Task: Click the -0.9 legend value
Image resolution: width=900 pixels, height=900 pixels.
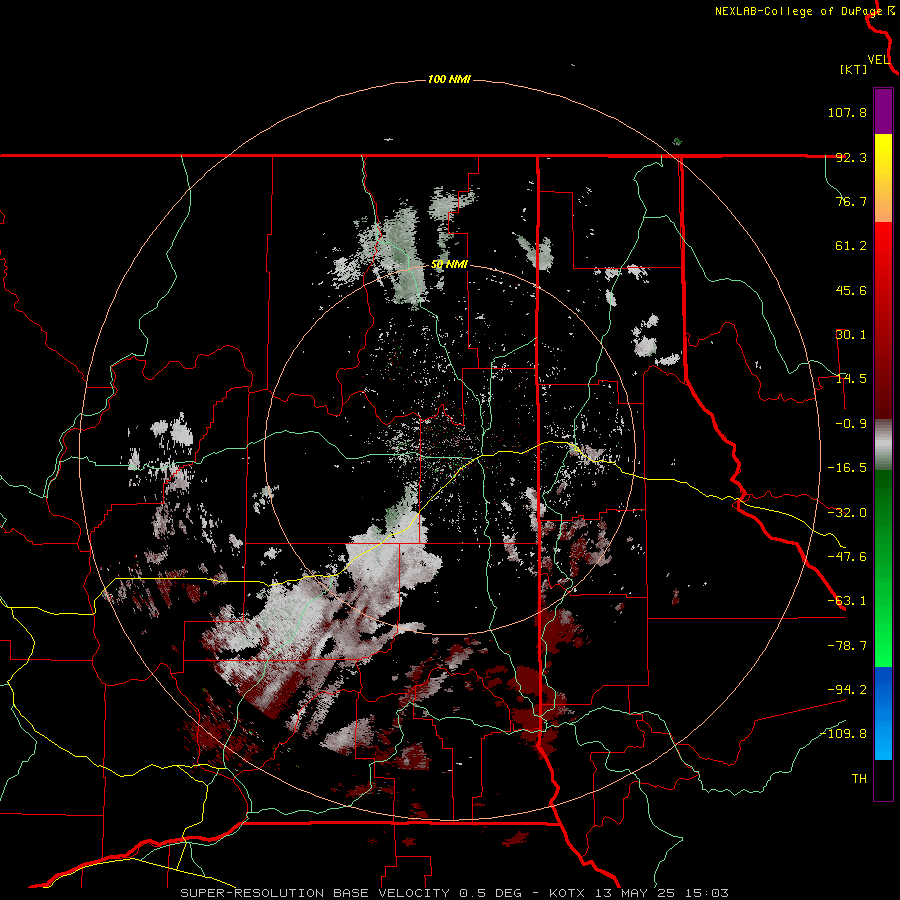Action: (851, 424)
